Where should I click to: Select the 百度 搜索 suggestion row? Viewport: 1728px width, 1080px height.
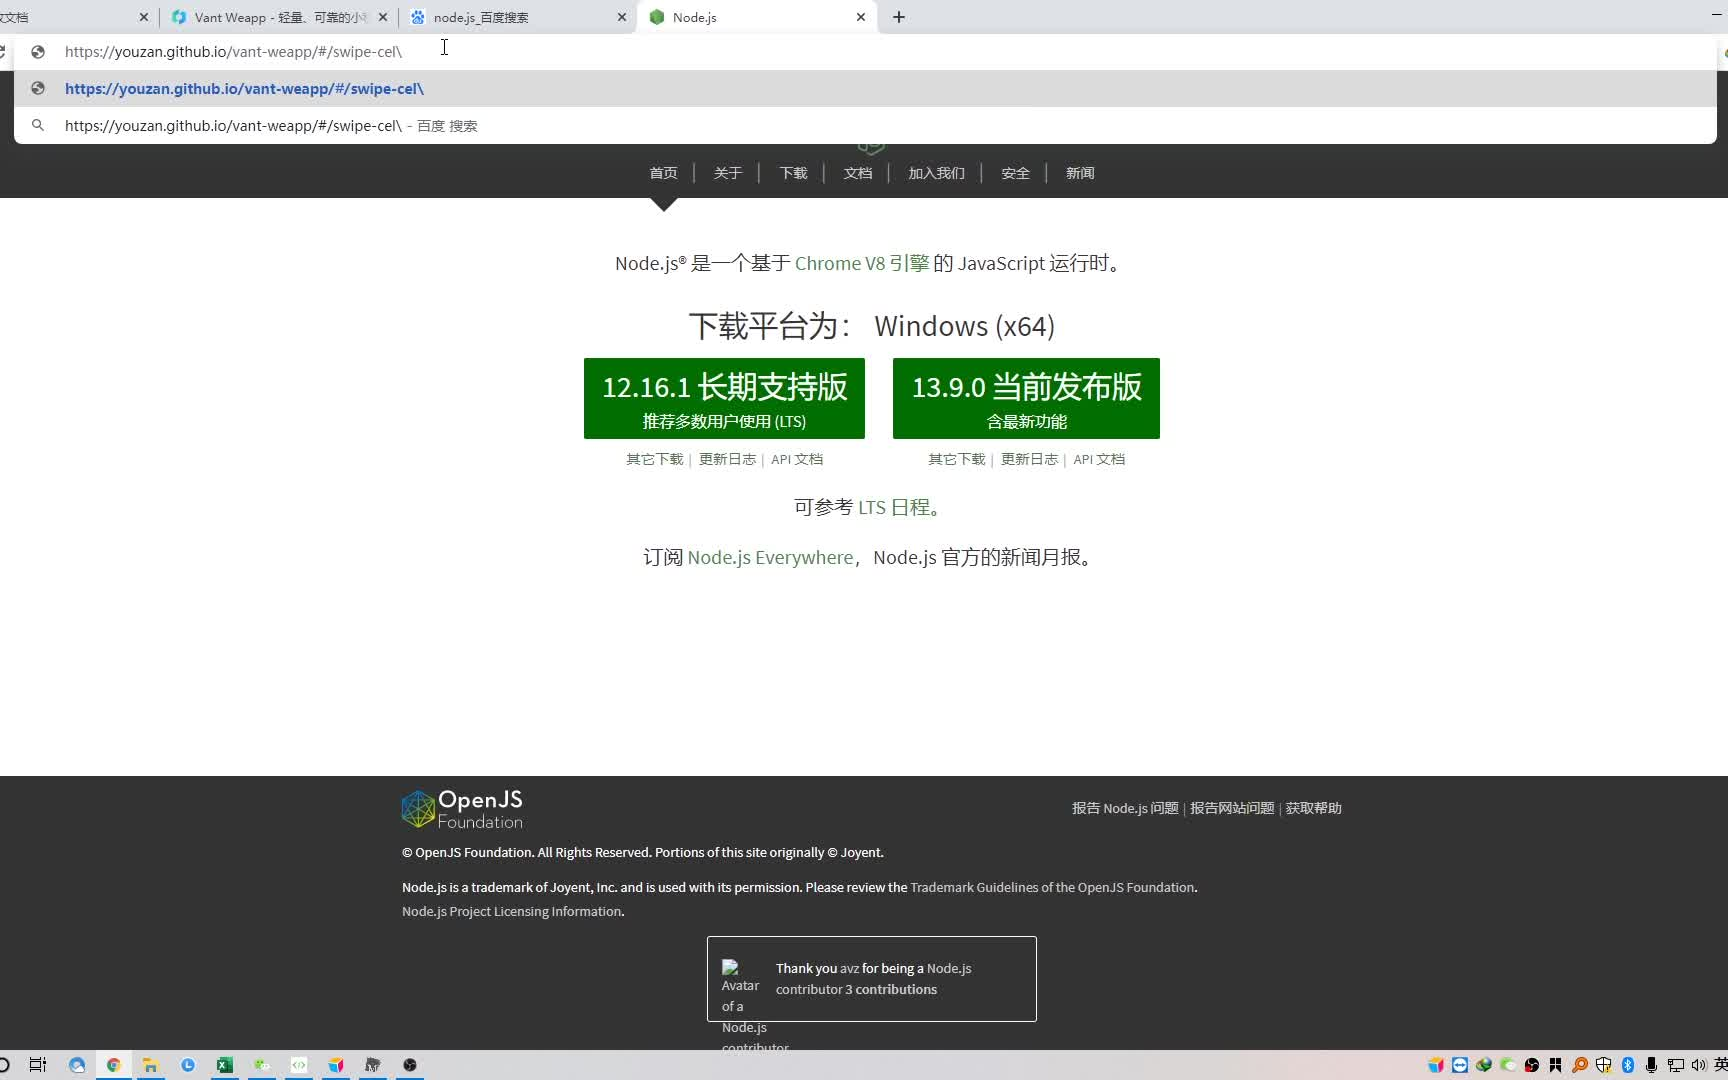(865, 126)
